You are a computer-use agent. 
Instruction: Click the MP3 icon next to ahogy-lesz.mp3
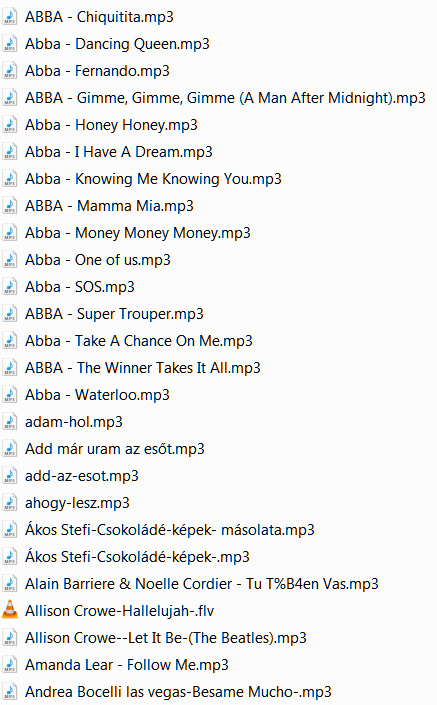click(x=10, y=502)
